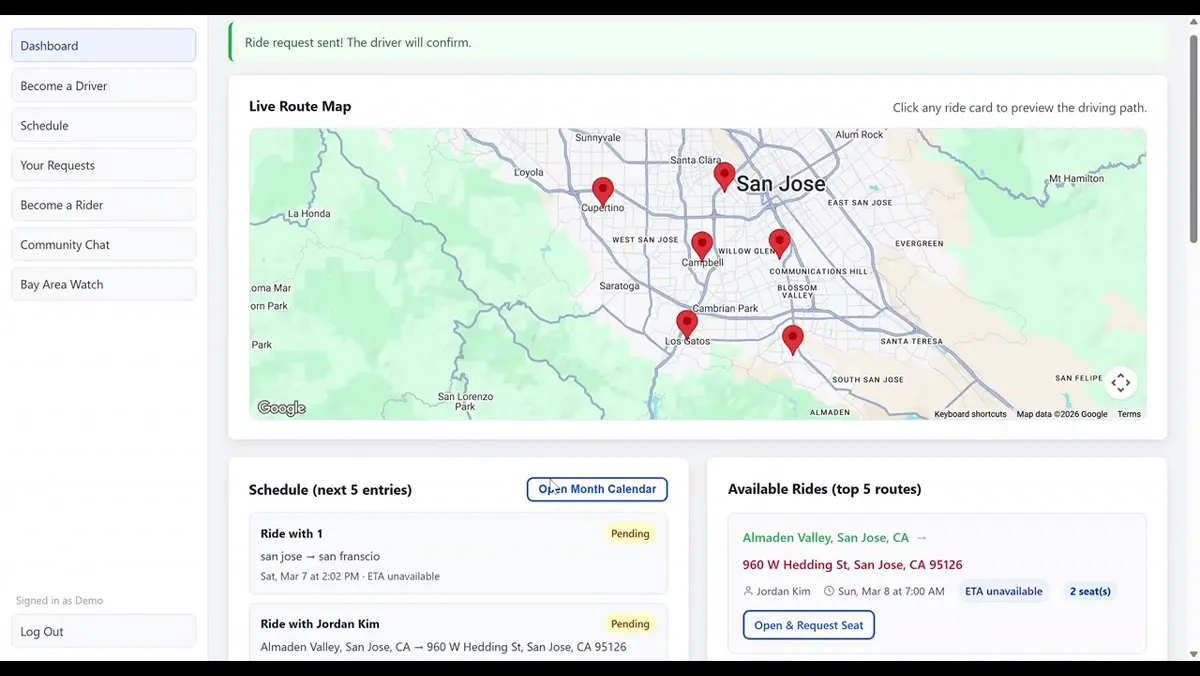Open Bay Area Watch

click(x=104, y=284)
